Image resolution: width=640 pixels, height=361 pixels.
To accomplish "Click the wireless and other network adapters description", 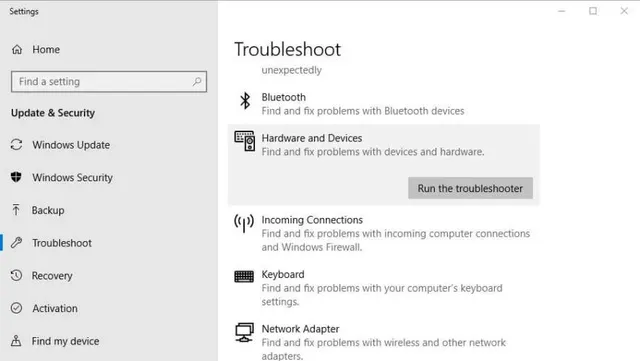I will (384, 349).
